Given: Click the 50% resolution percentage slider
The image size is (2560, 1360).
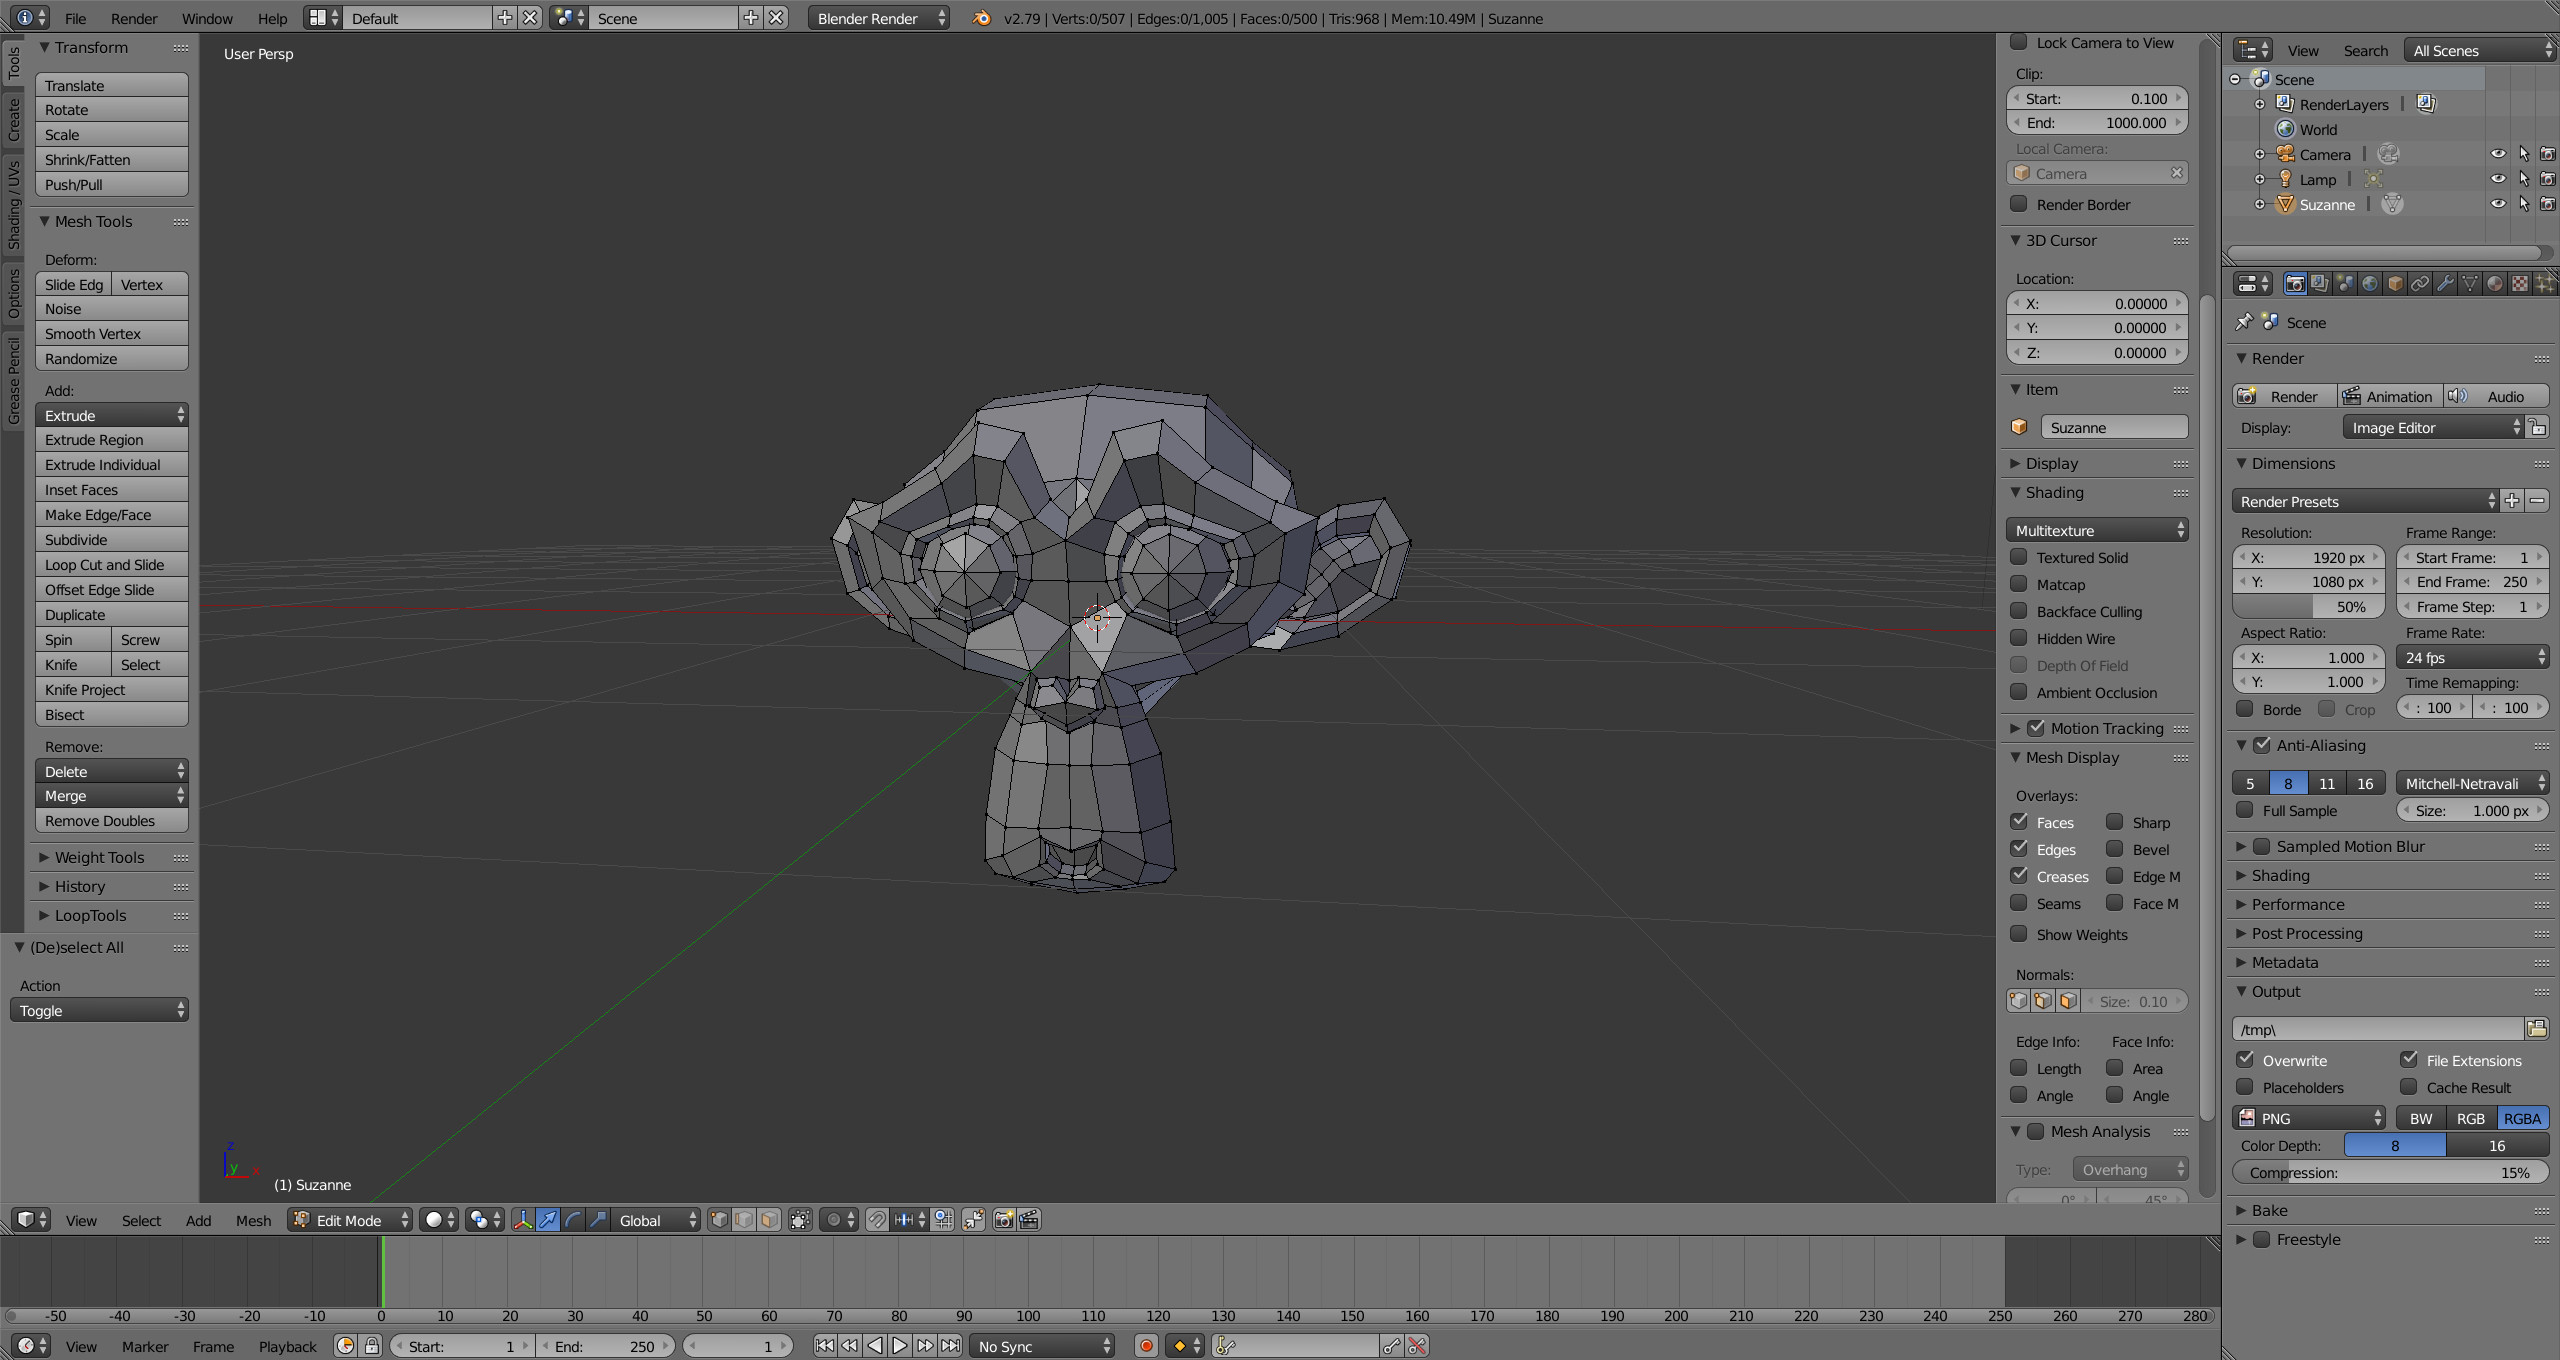Looking at the screenshot, I should click(2309, 606).
